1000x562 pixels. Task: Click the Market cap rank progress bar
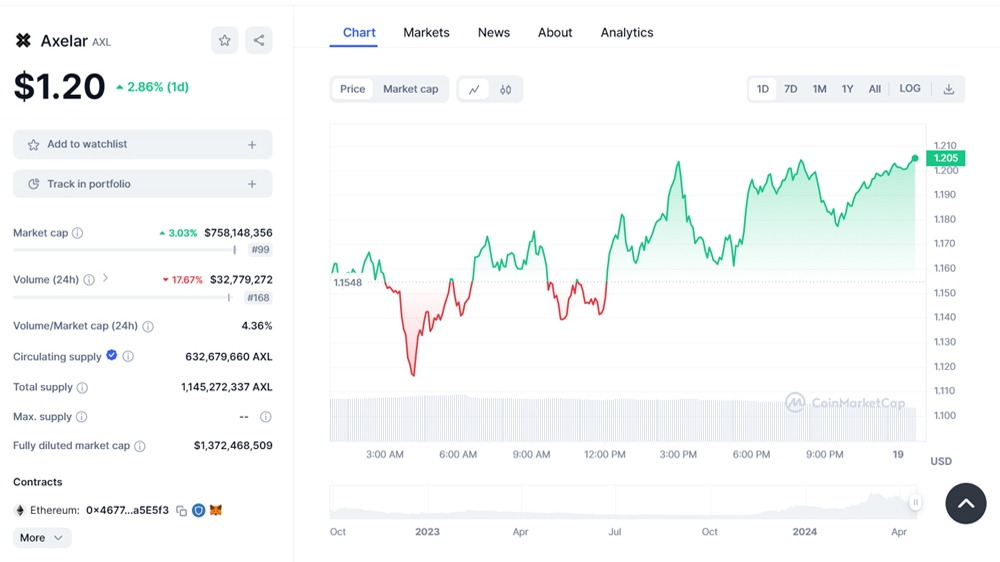pos(125,250)
